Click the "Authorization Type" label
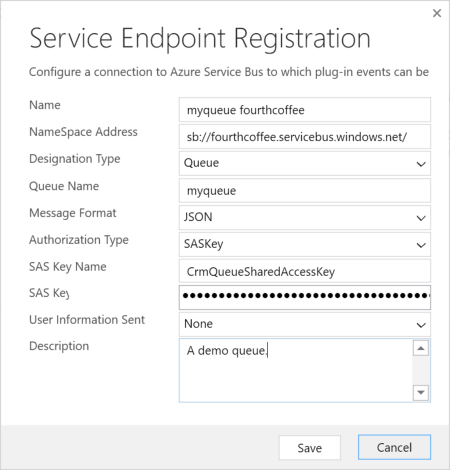 point(79,240)
